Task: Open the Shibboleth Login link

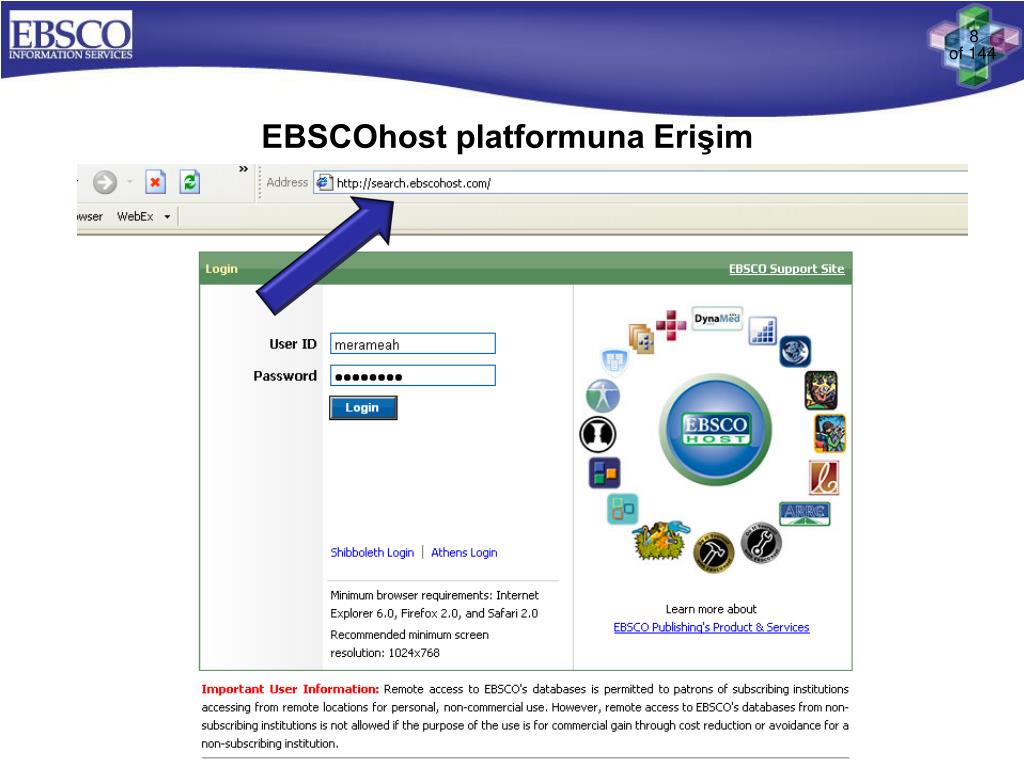Action: [x=372, y=552]
